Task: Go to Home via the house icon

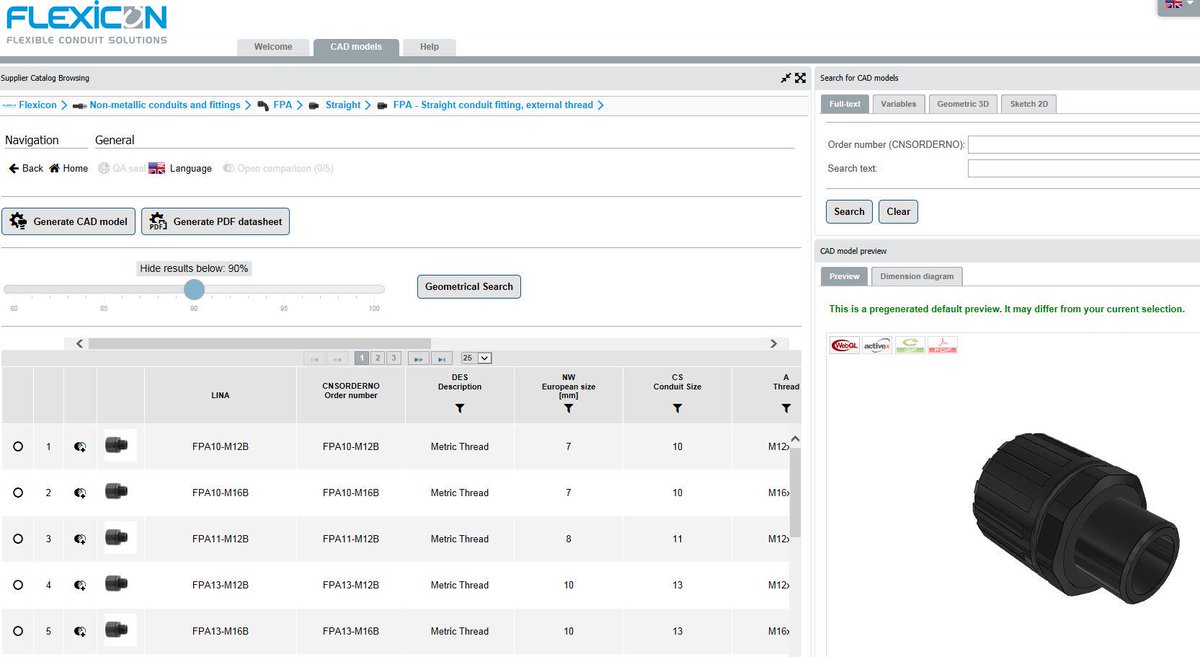Action: (55, 168)
